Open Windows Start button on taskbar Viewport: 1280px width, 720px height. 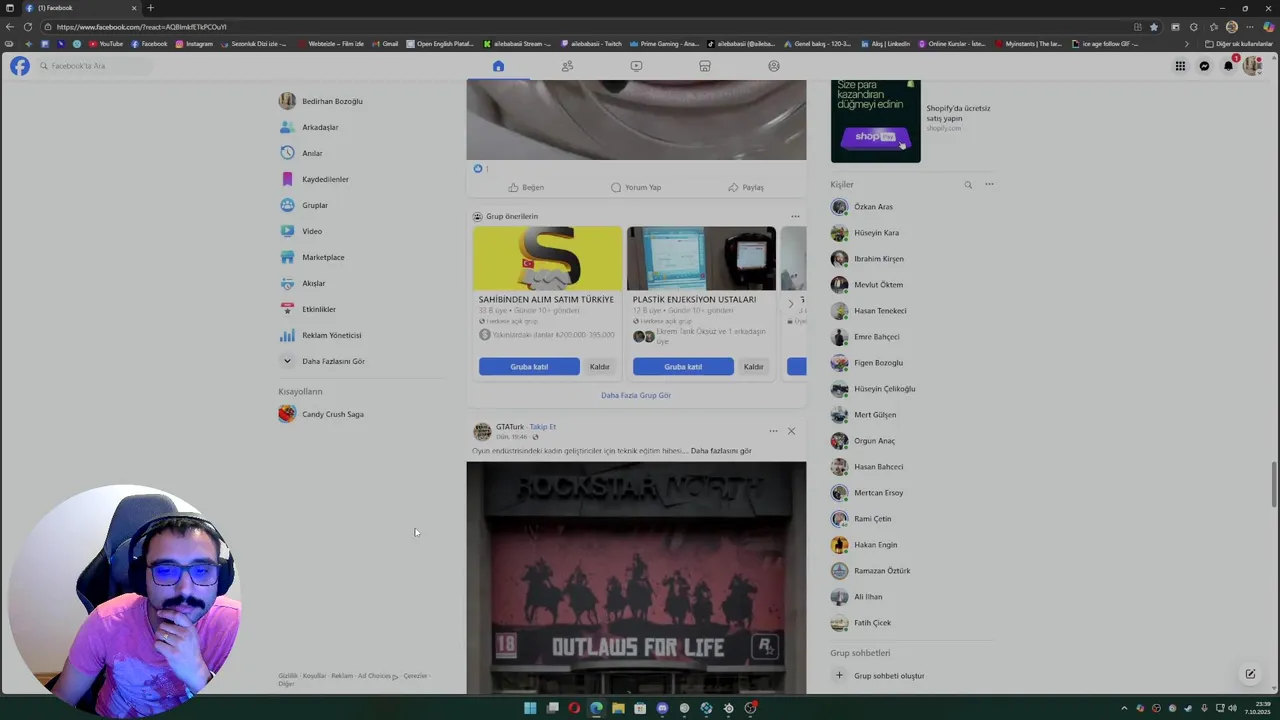coord(530,708)
